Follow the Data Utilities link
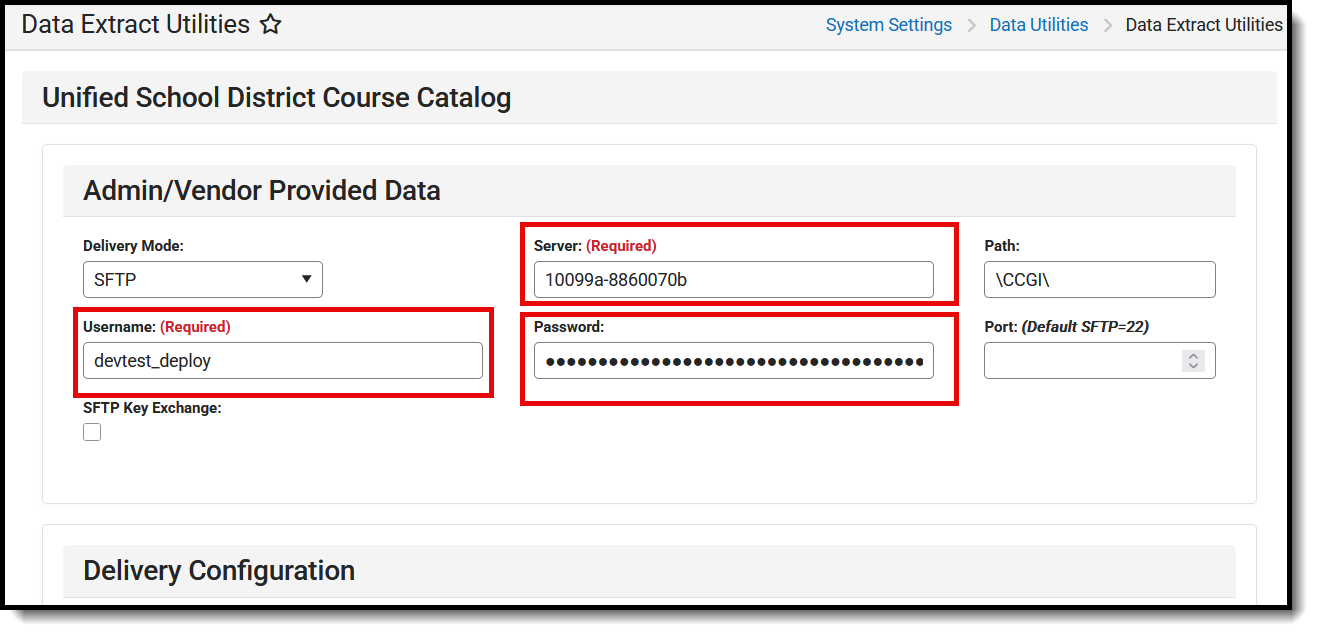 pos(1038,24)
